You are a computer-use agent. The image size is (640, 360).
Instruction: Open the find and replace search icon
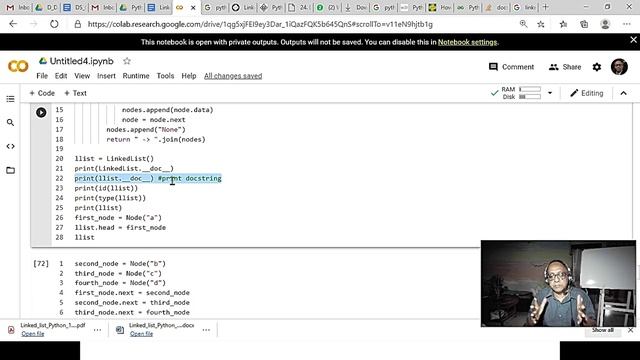pyautogui.click(x=10, y=122)
